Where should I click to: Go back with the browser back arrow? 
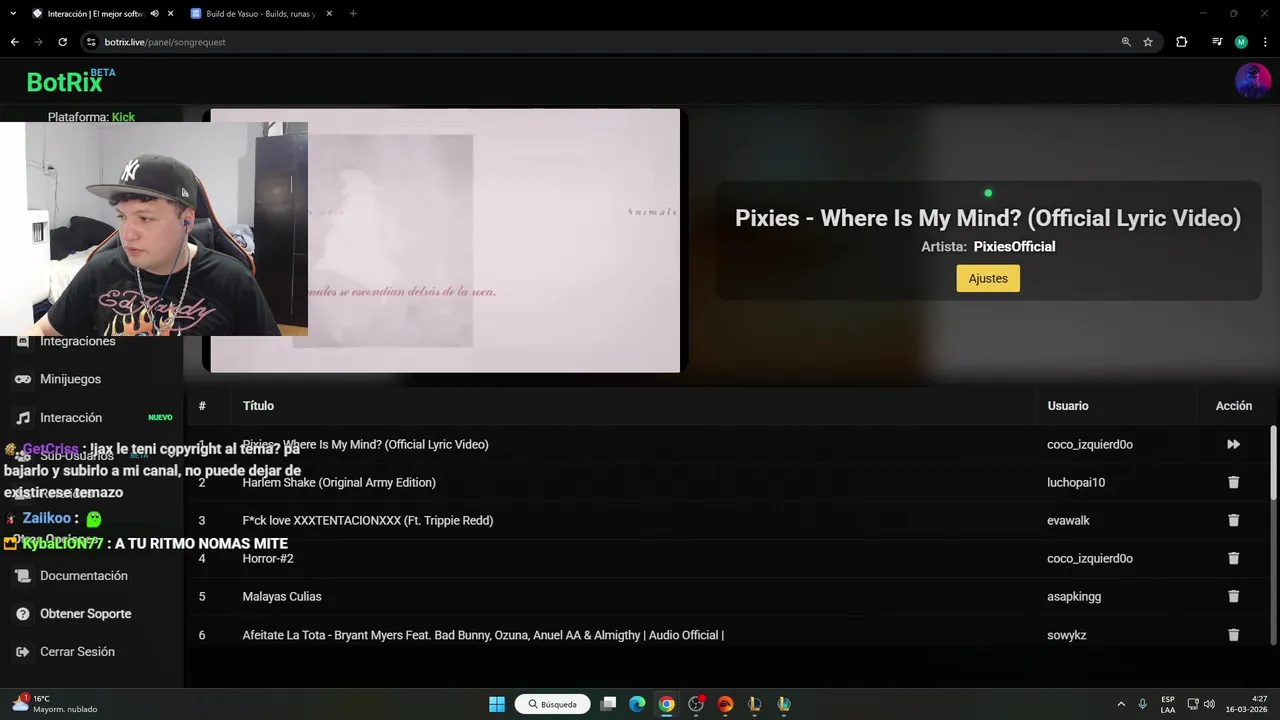pyautogui.click(x=14, y=42)
